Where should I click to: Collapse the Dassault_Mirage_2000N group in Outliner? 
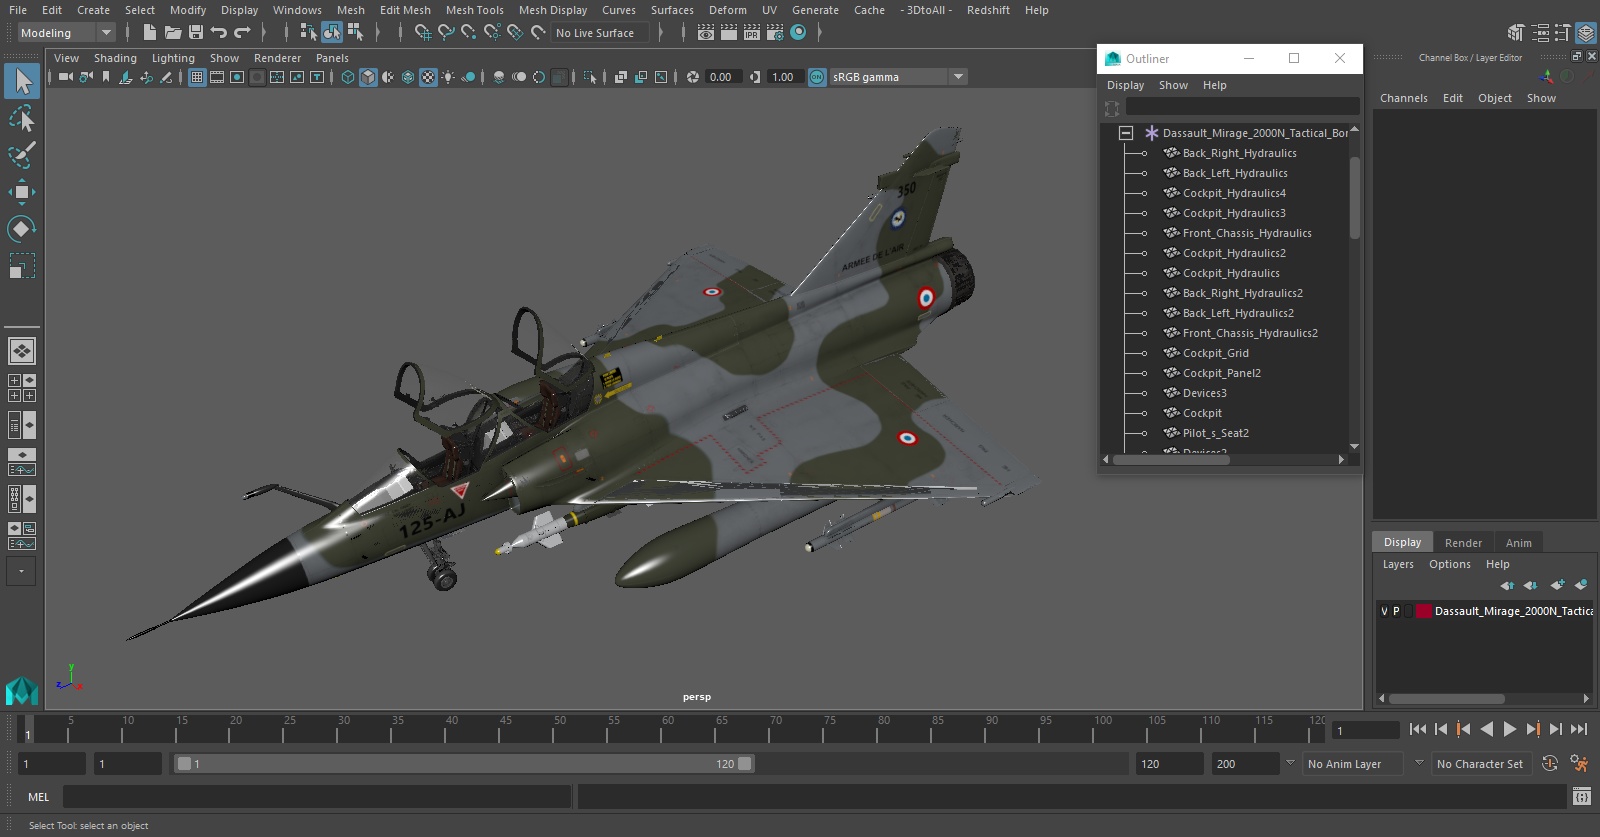point(1126,133)
